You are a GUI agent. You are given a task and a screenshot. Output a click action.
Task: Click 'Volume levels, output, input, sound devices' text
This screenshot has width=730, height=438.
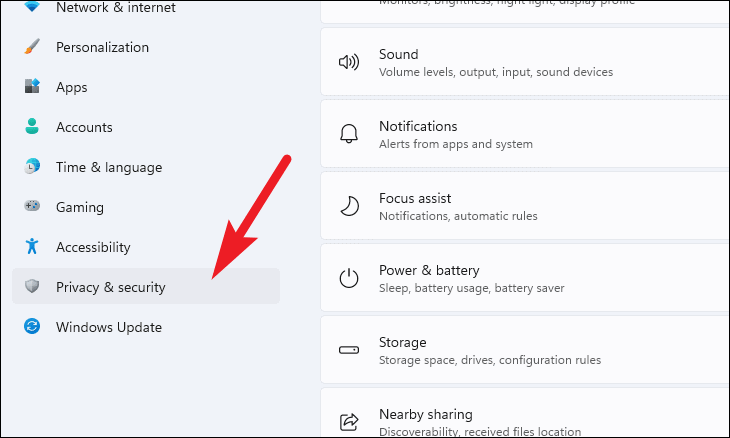tap(496, 72)
